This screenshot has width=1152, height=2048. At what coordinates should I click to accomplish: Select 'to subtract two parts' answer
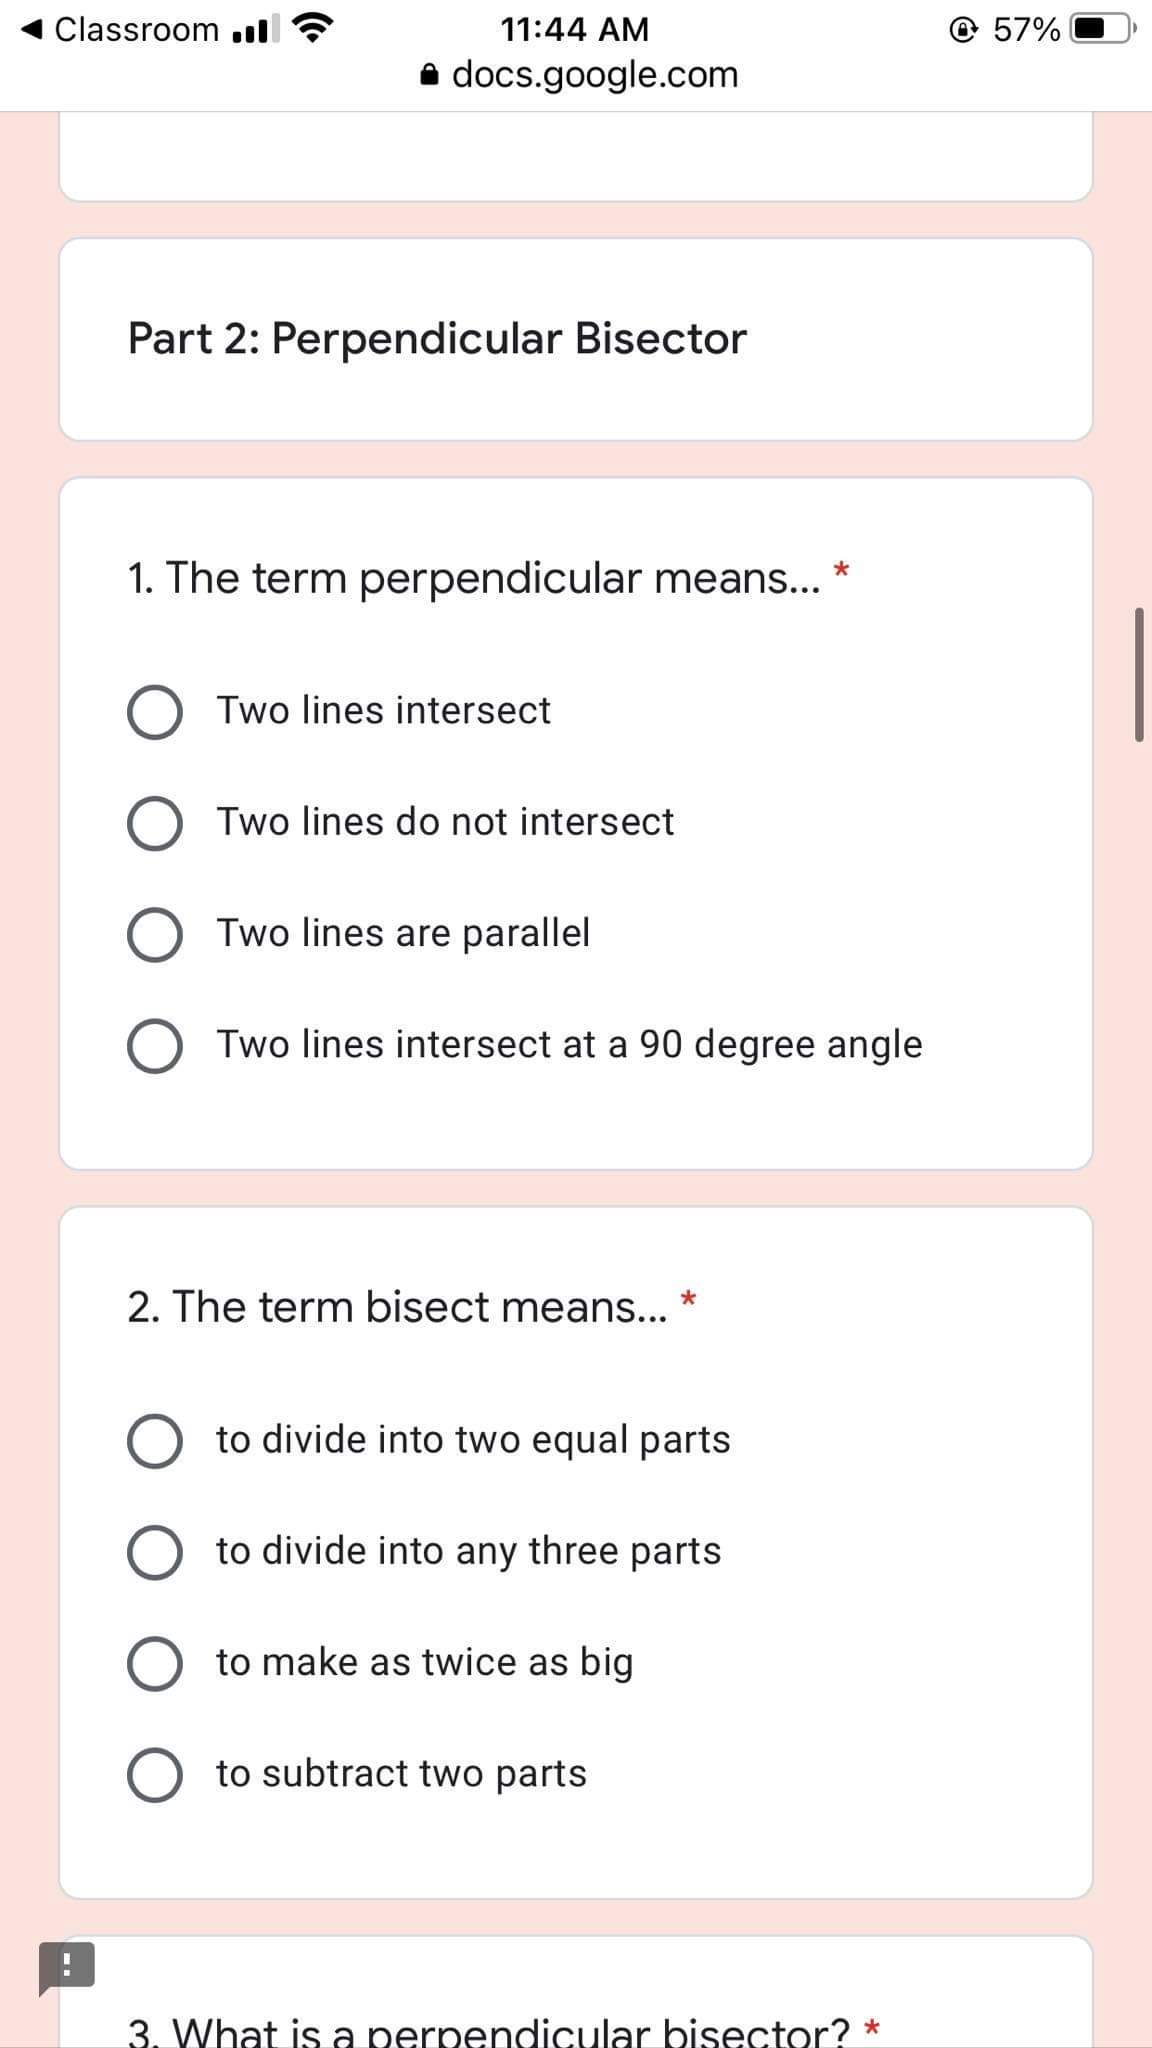coord(155,1774)
